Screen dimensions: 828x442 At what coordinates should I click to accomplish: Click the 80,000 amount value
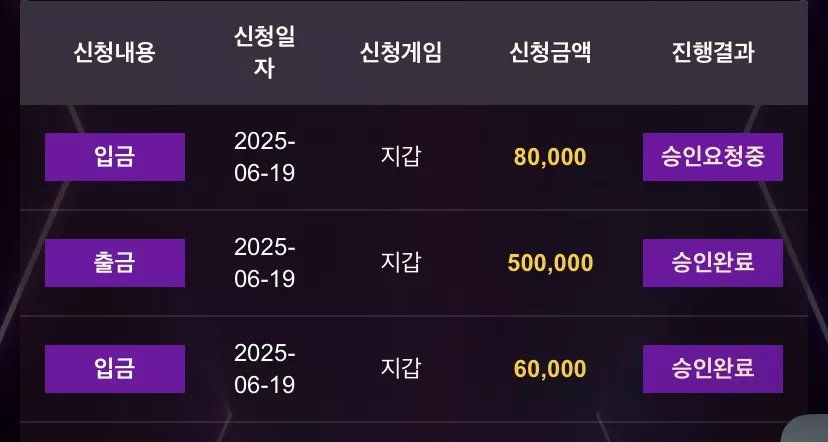tap(550, 157)
